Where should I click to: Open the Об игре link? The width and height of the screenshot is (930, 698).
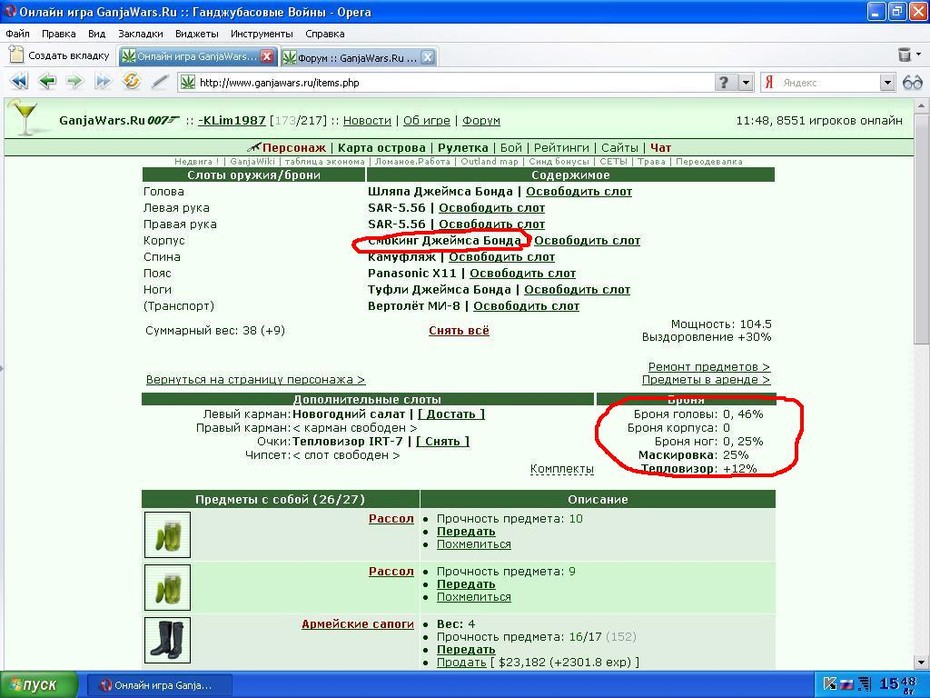426,120
